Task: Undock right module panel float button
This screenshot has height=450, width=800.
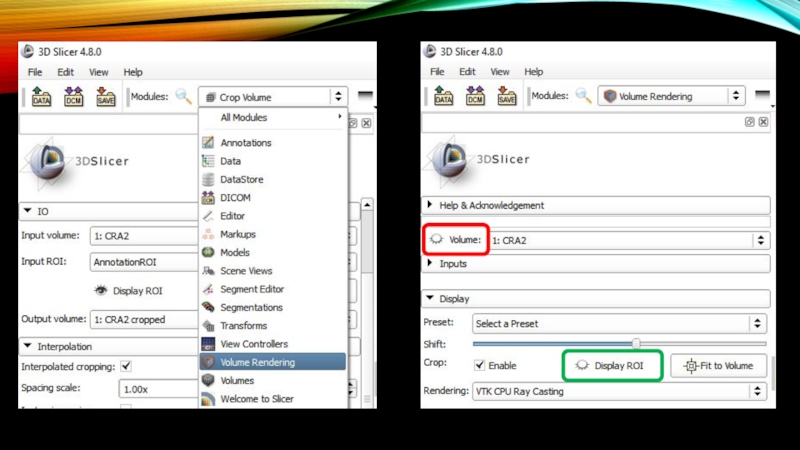Action: 749,122
